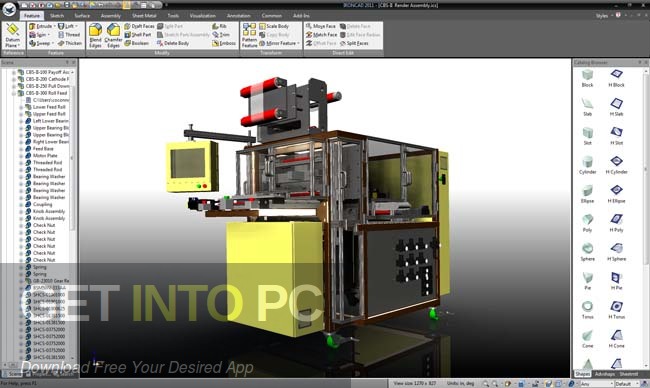Select Feed Base in the scene tree
Screen dimensions: 650x388
(43, 148)
